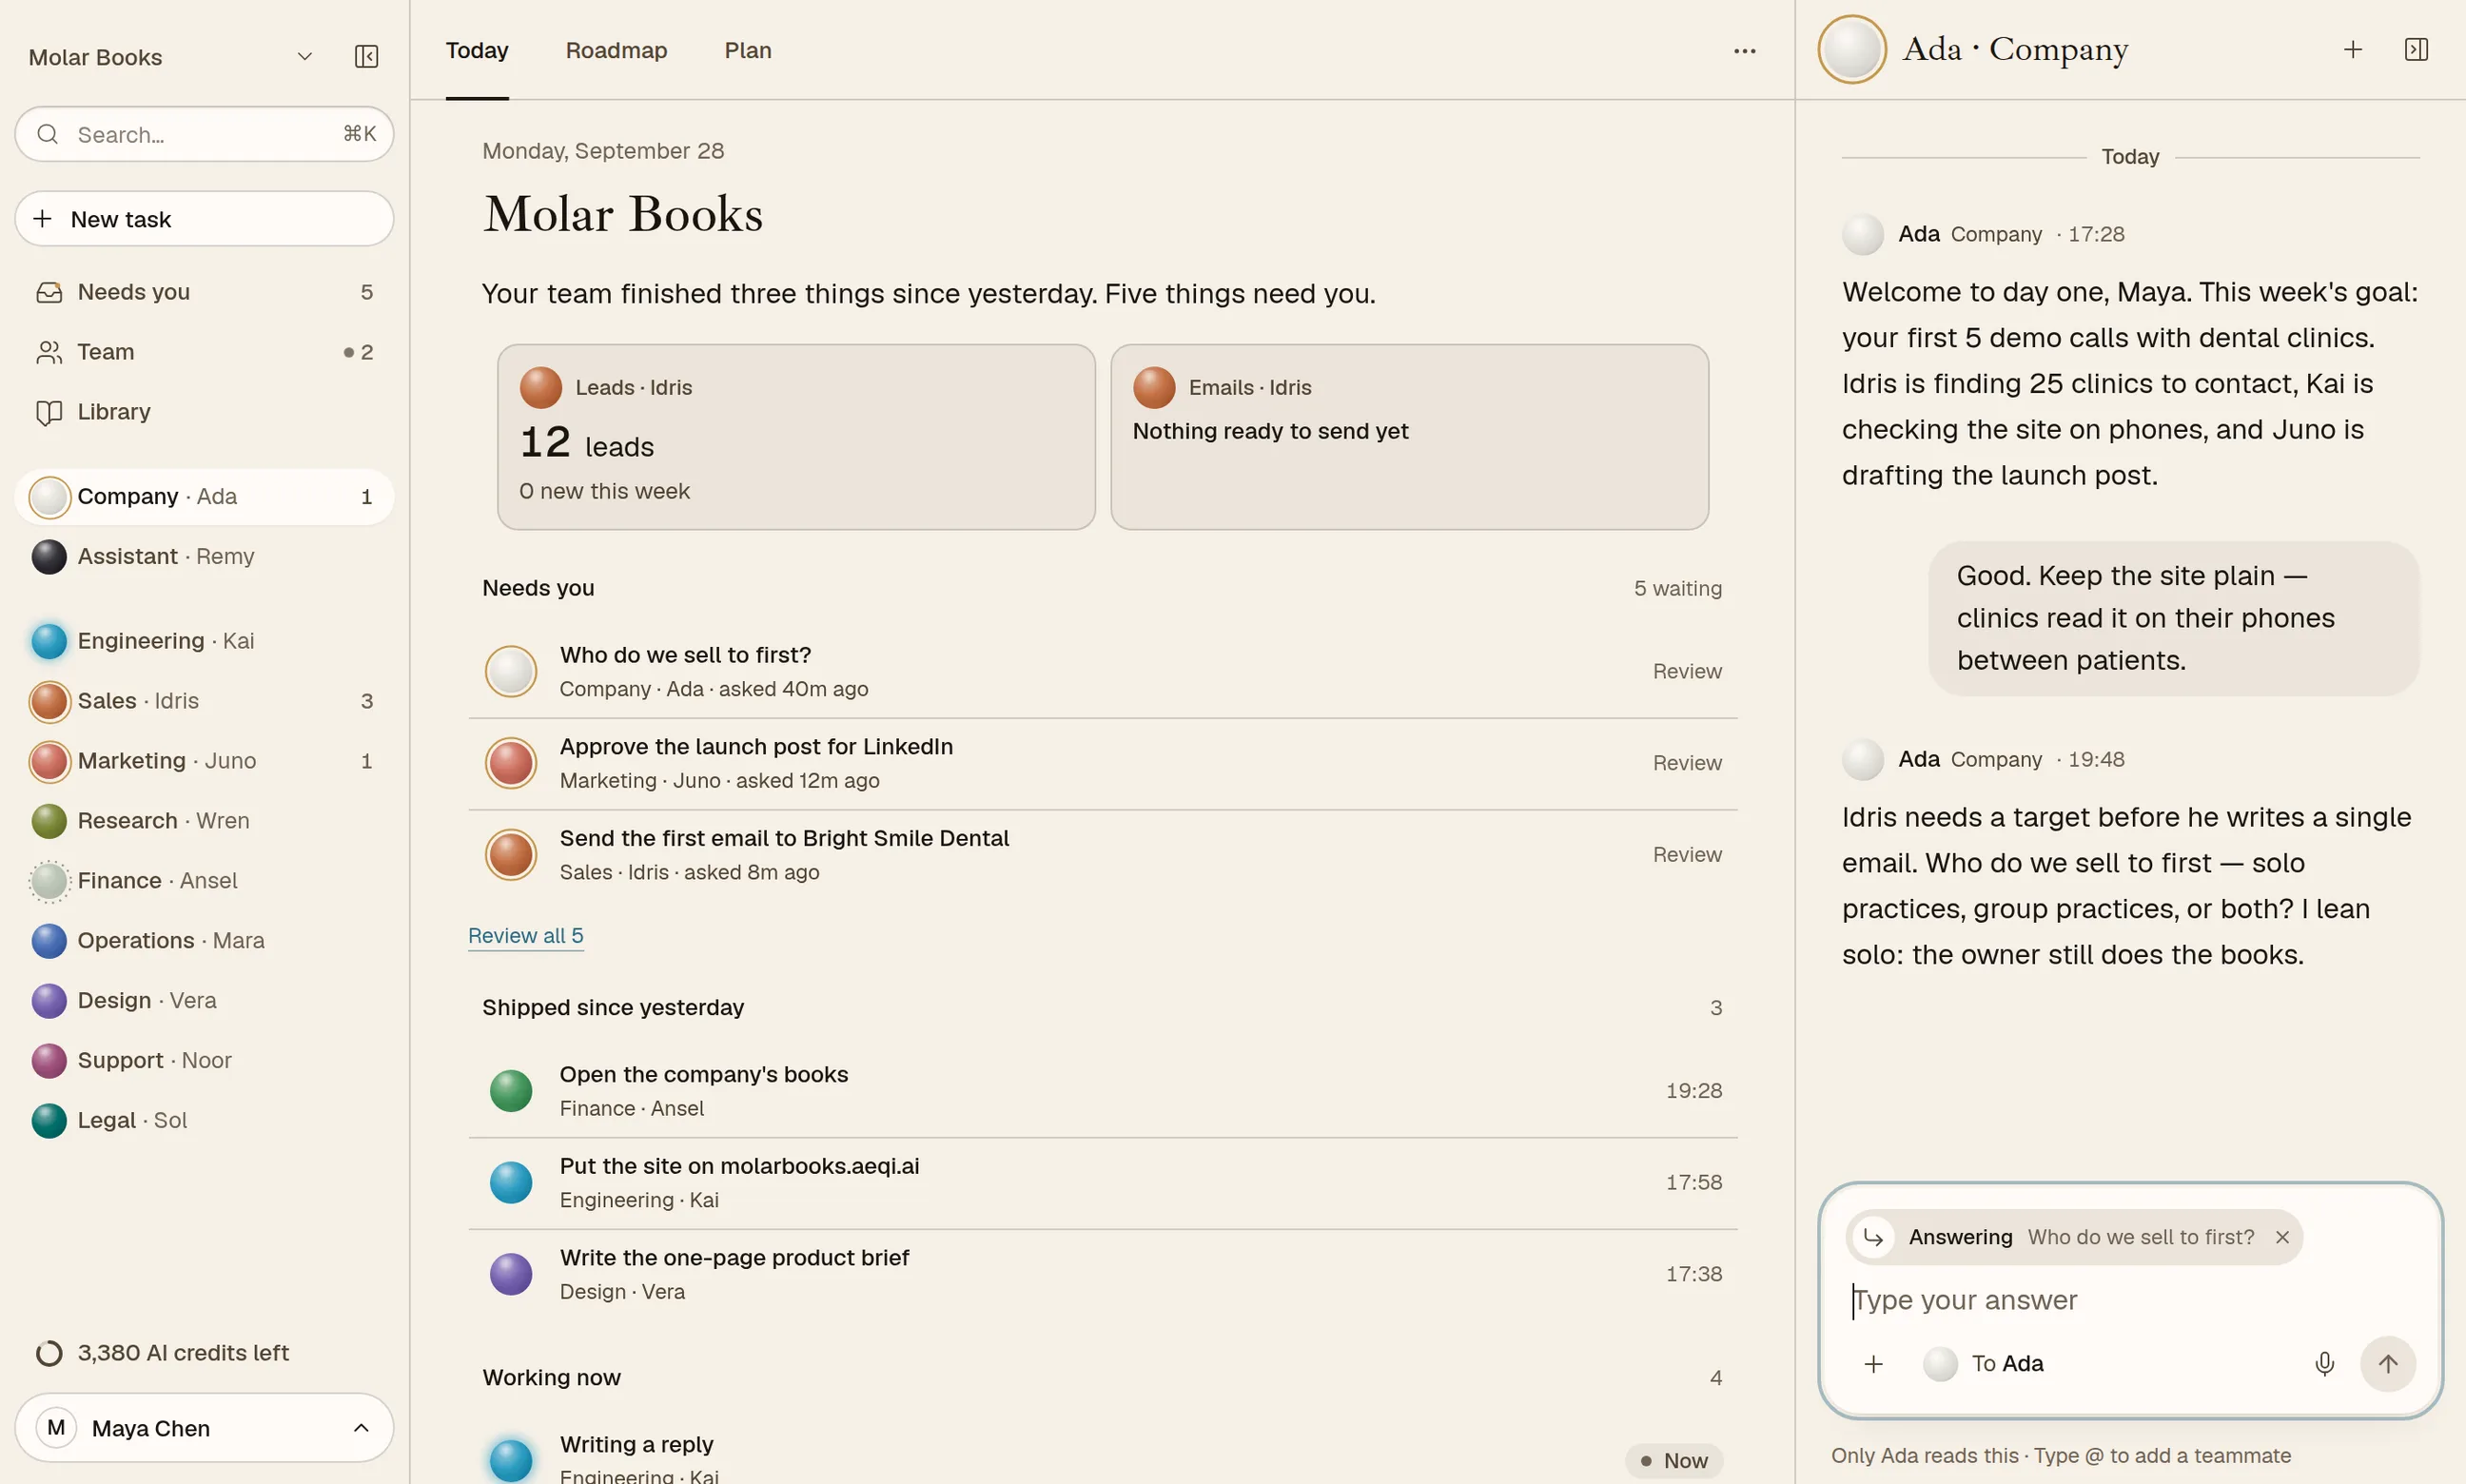This screenshot has width=2466, height=1484.
Task: Start a new chat with plus icon
Action: coord(2352,50)
